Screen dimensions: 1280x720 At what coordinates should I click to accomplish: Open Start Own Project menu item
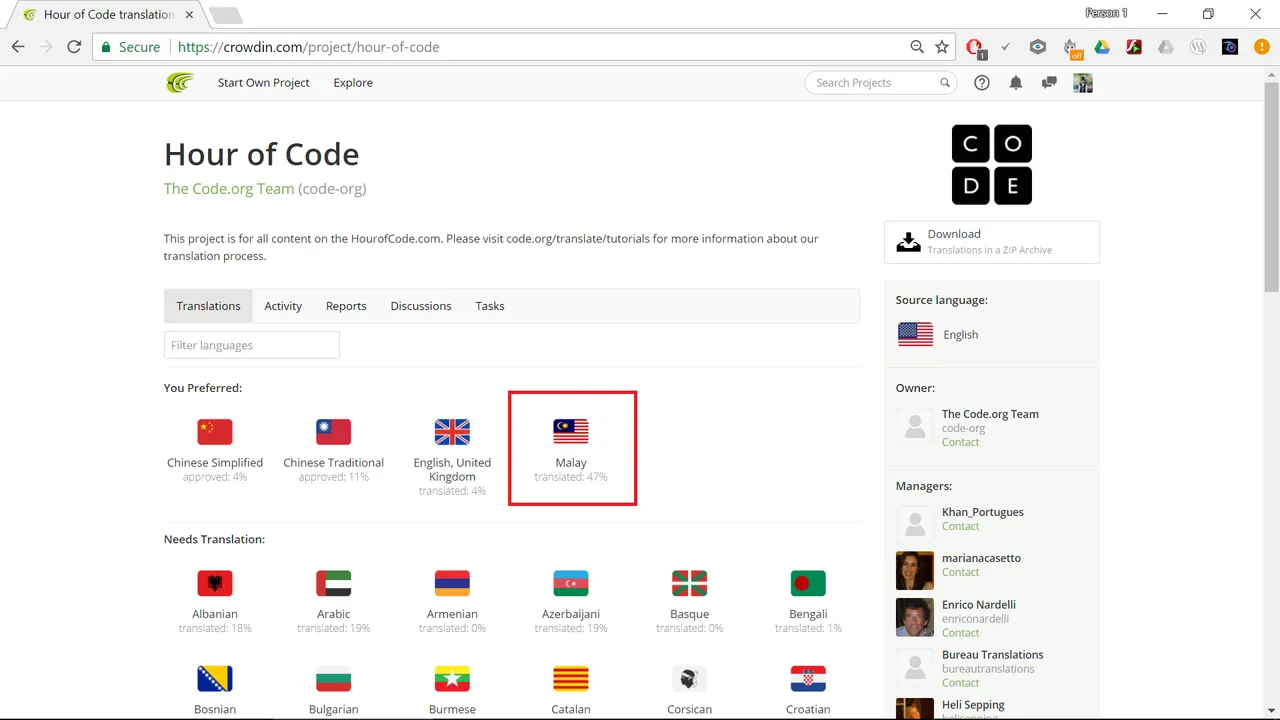[x=264, y=83]
